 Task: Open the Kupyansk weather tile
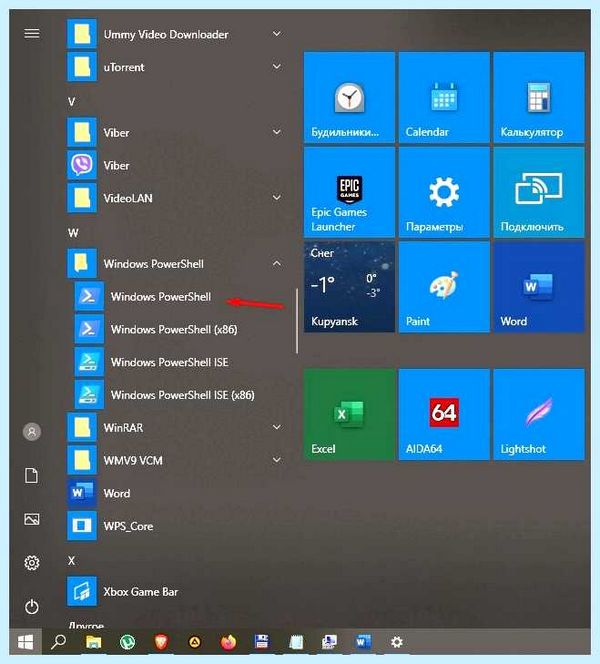349,287
